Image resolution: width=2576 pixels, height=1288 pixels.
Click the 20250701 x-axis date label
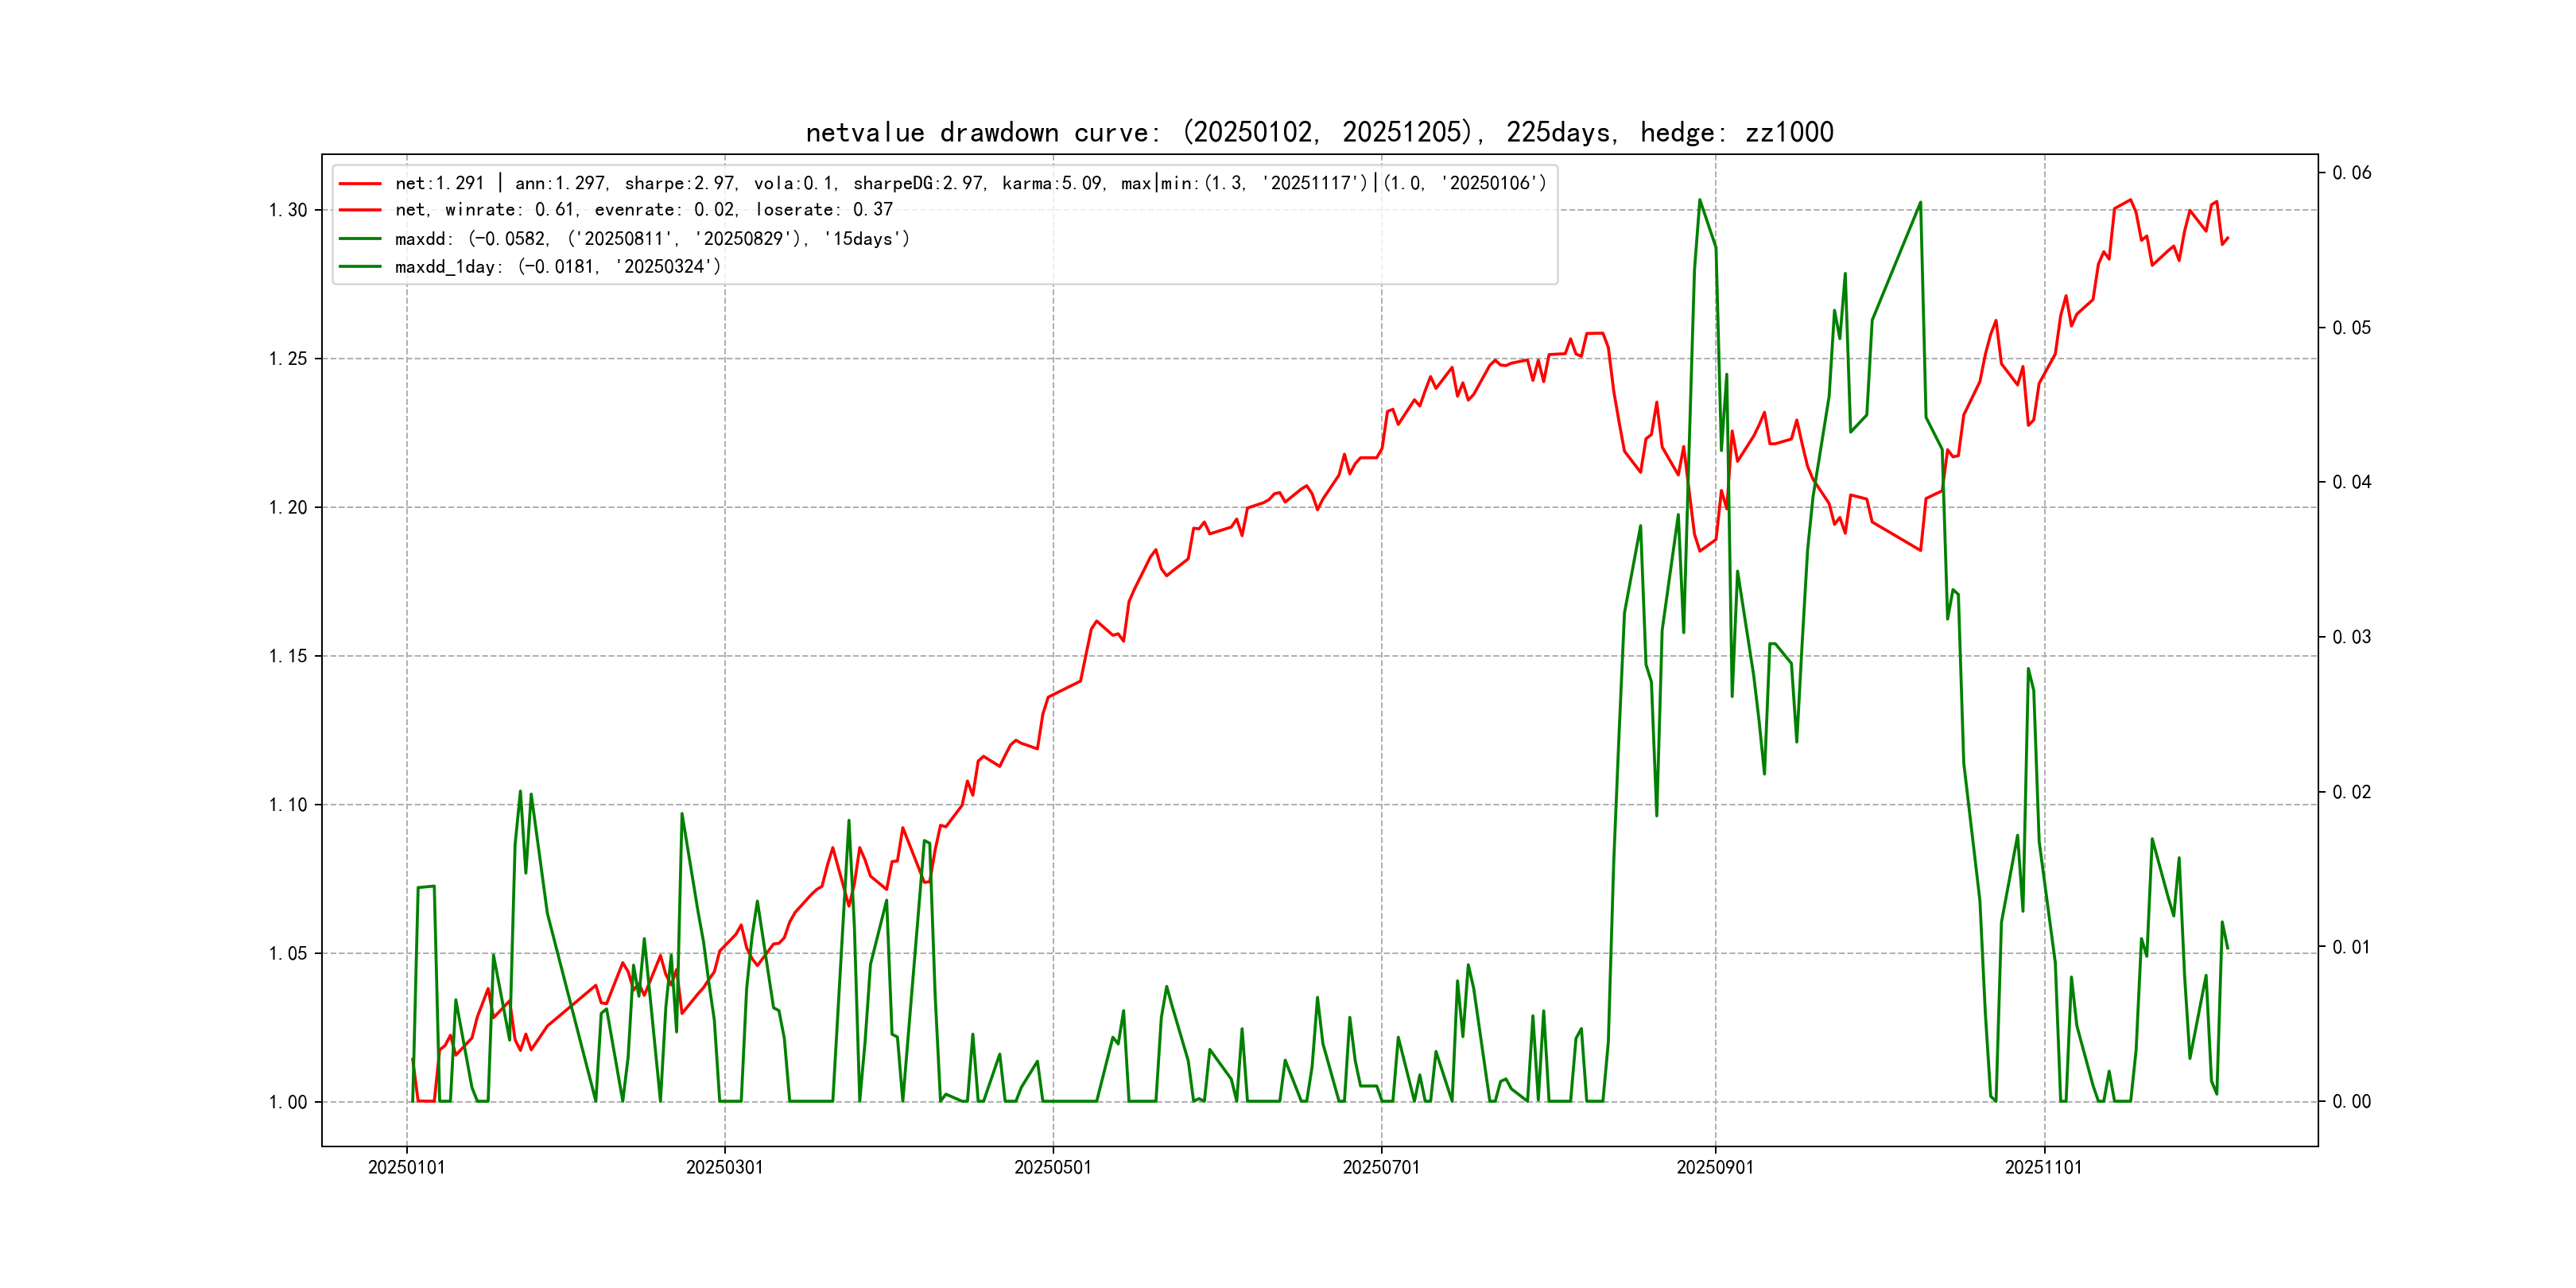coord(1381,1168)
